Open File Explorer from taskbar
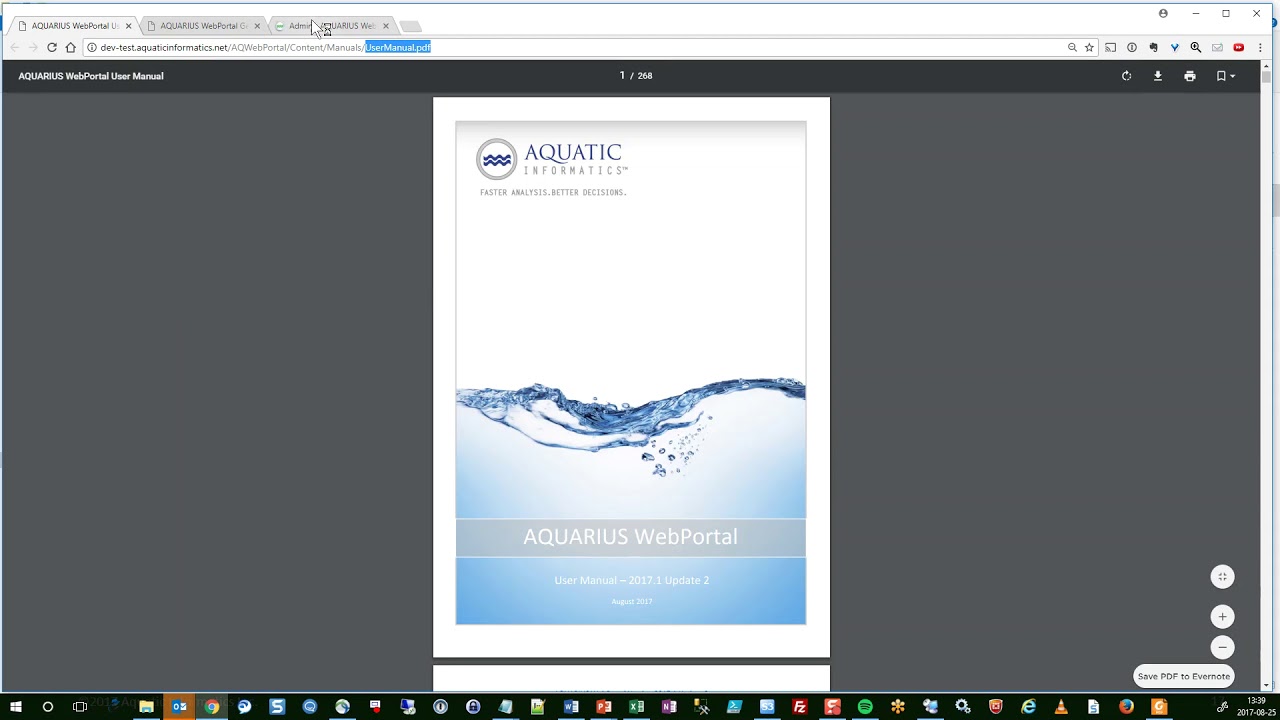 click(x=147, y=707)
